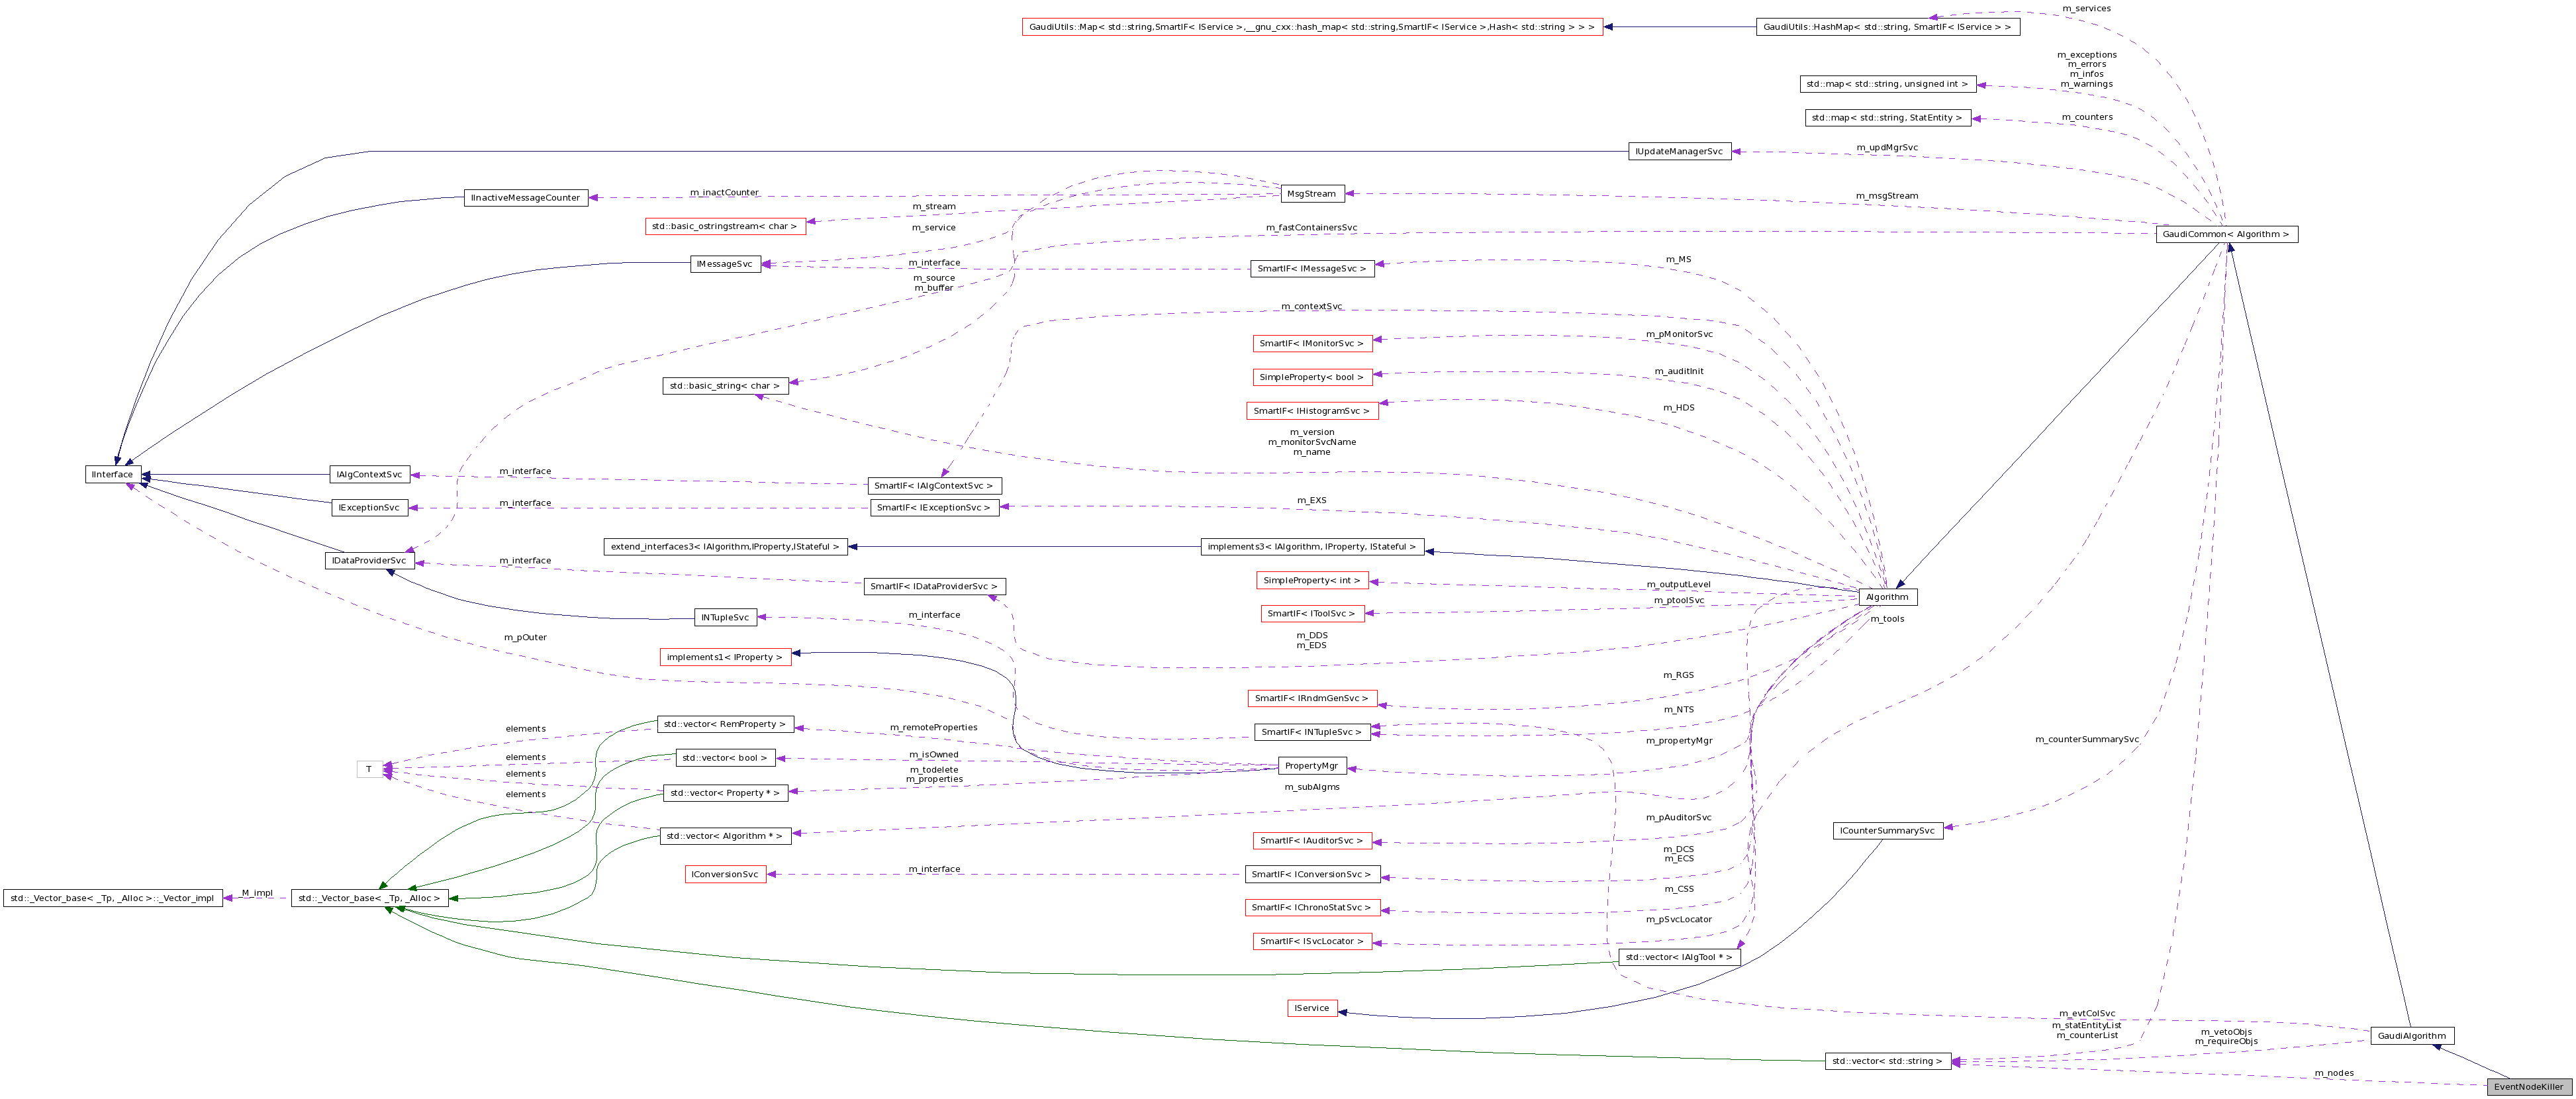
Task: Select SmartIF< IMessageSvc > box
Action: (x=1313, y=268)
